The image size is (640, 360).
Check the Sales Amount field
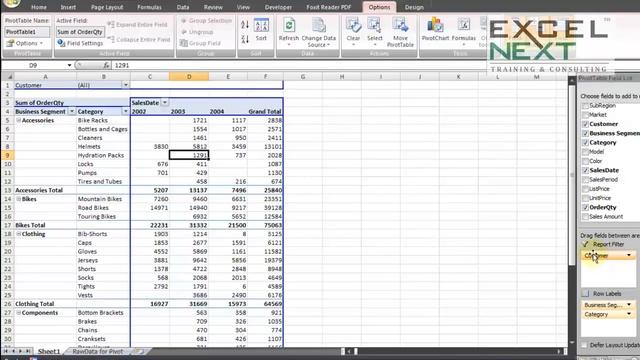(x=585, y=217)
